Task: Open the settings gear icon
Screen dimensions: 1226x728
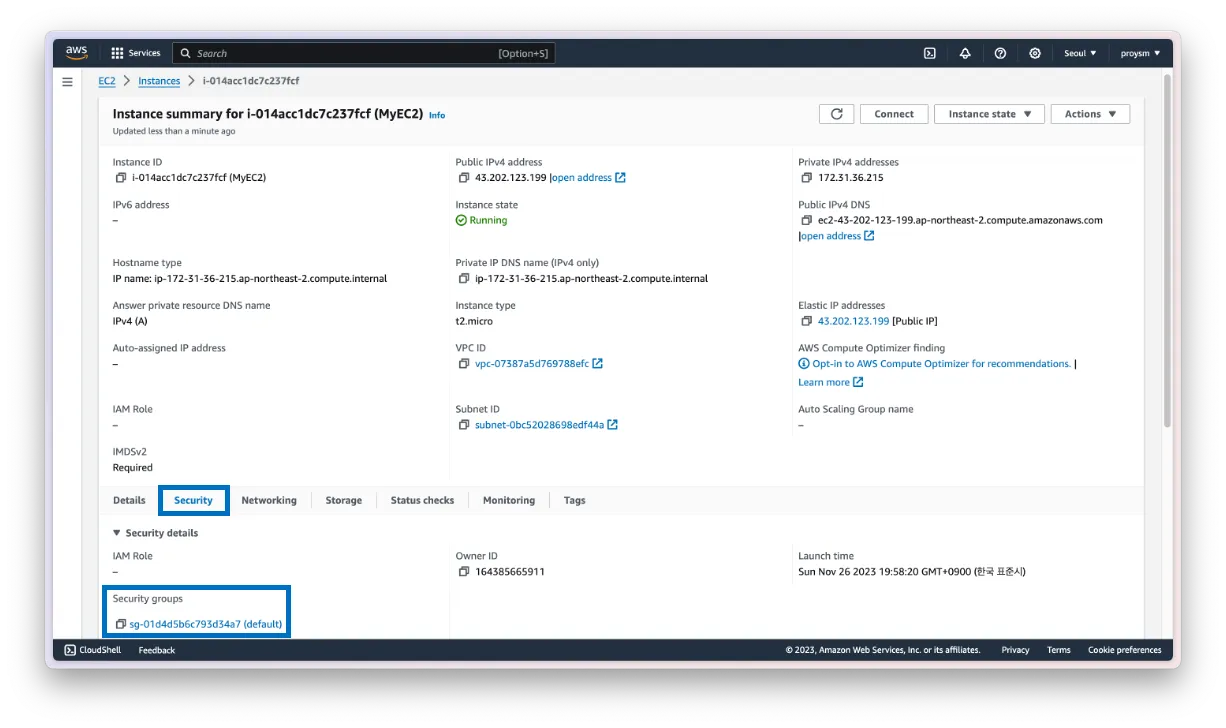Action: pos(1035,53)
